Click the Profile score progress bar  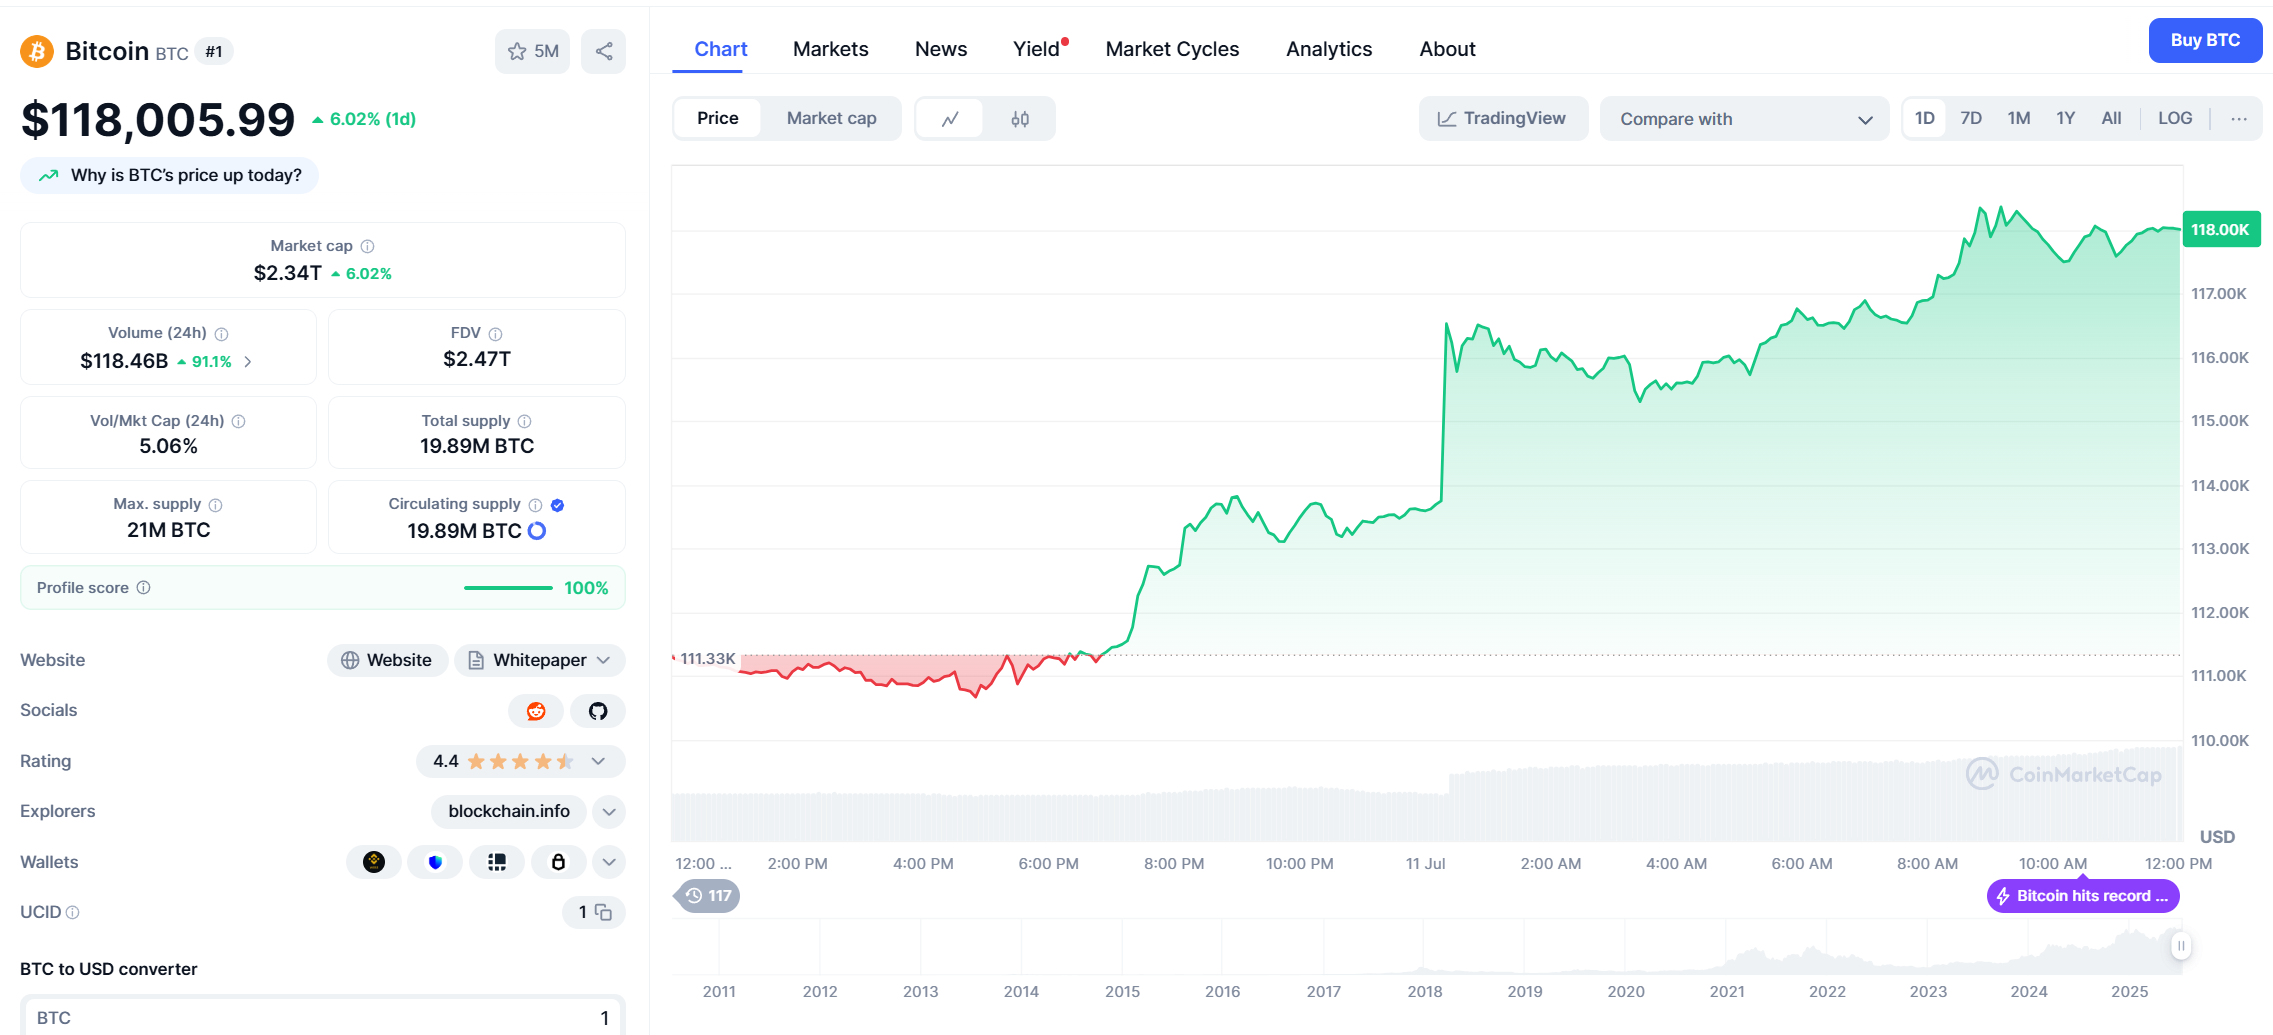click(508, 588)
